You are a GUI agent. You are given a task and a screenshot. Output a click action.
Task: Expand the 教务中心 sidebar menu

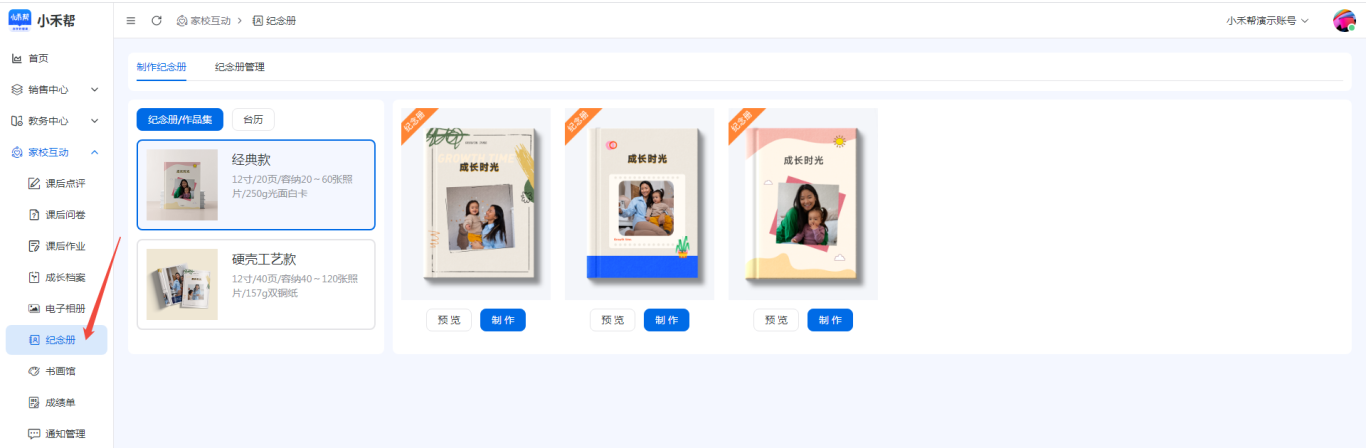(x=56, y=121)
